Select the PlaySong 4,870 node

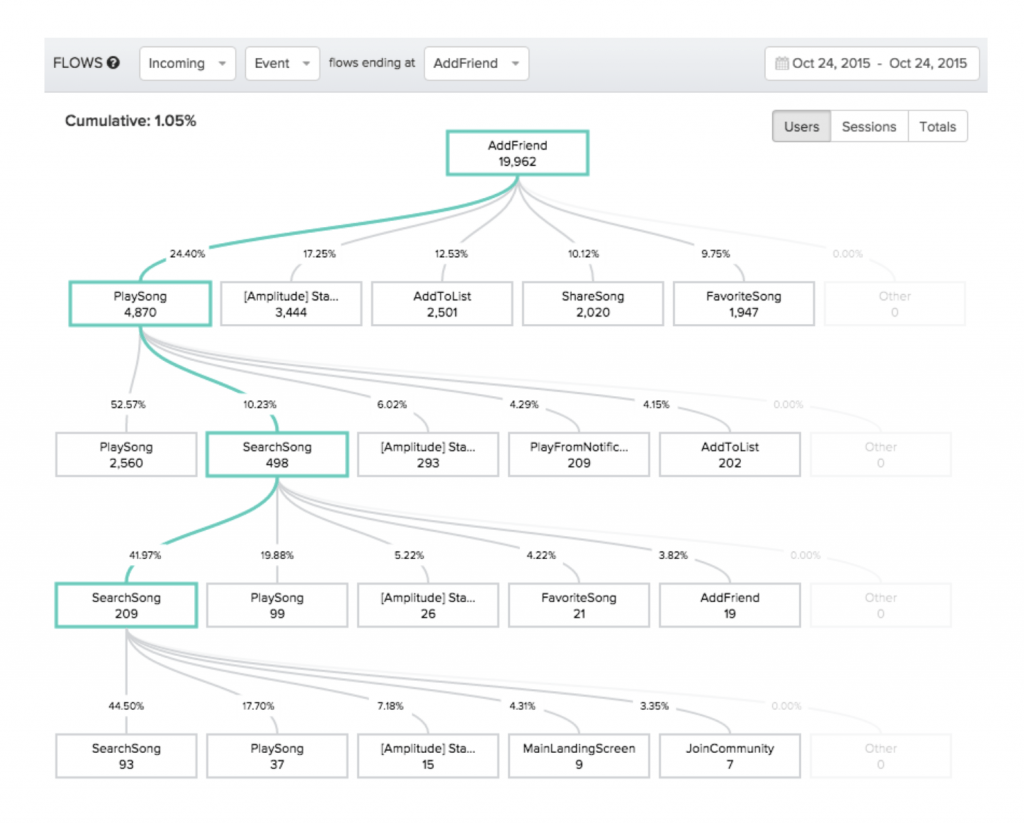(140, 304)
